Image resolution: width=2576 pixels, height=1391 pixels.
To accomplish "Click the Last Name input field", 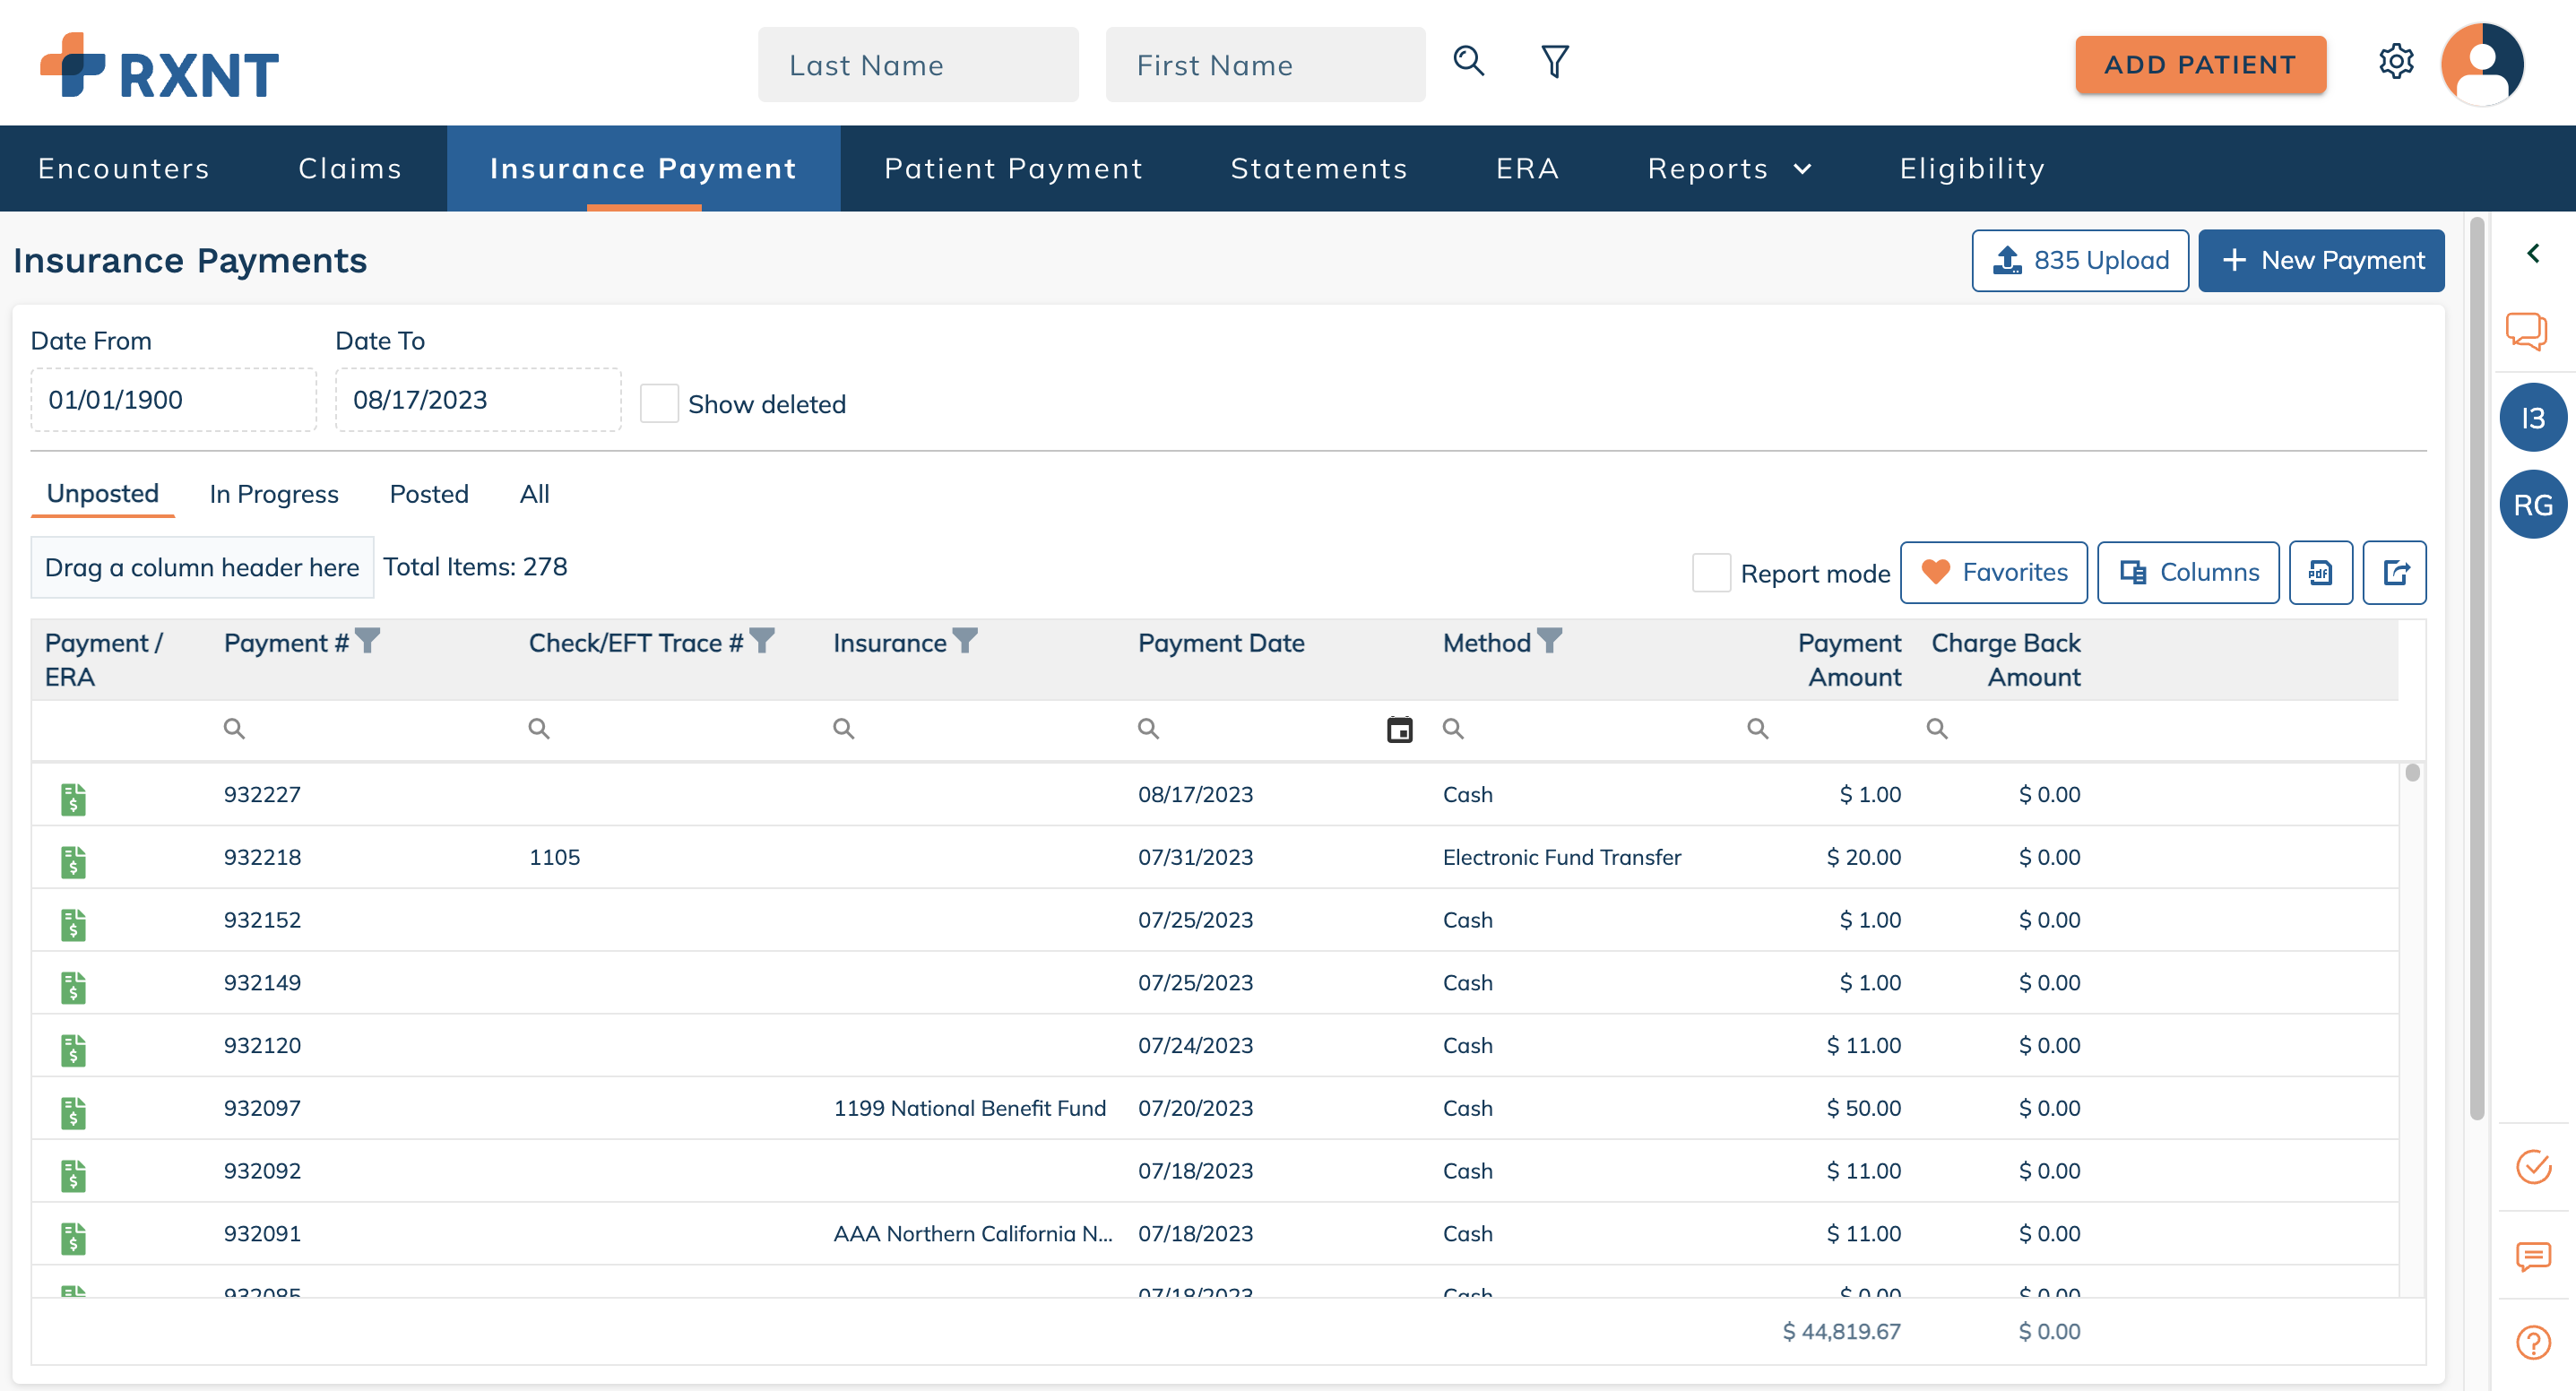I will pyautogui.click(x=917, y=64).
